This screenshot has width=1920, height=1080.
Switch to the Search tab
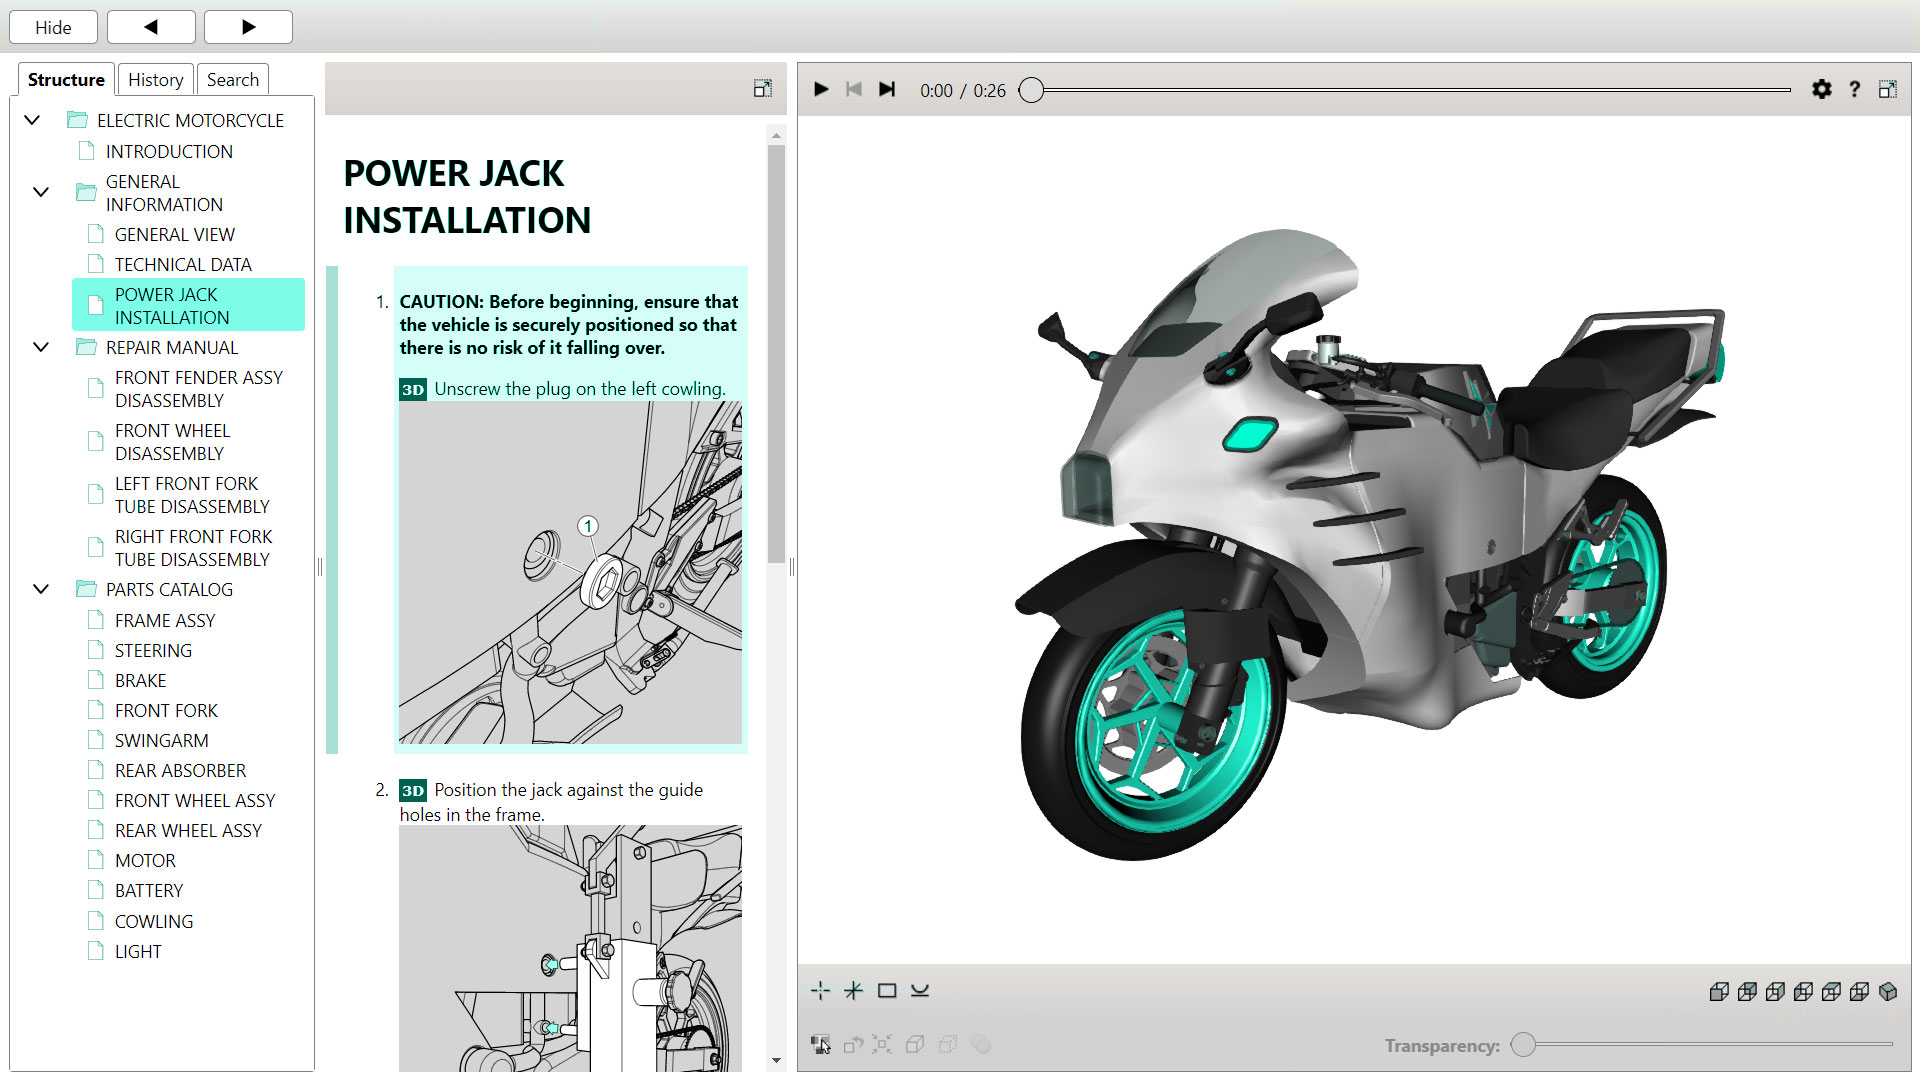click(232, 79)
